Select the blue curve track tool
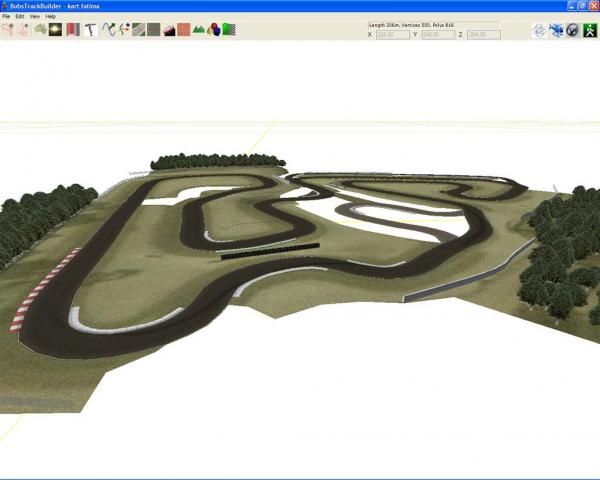Viewport: 600px width, 480px height. [x=107, y=29]
